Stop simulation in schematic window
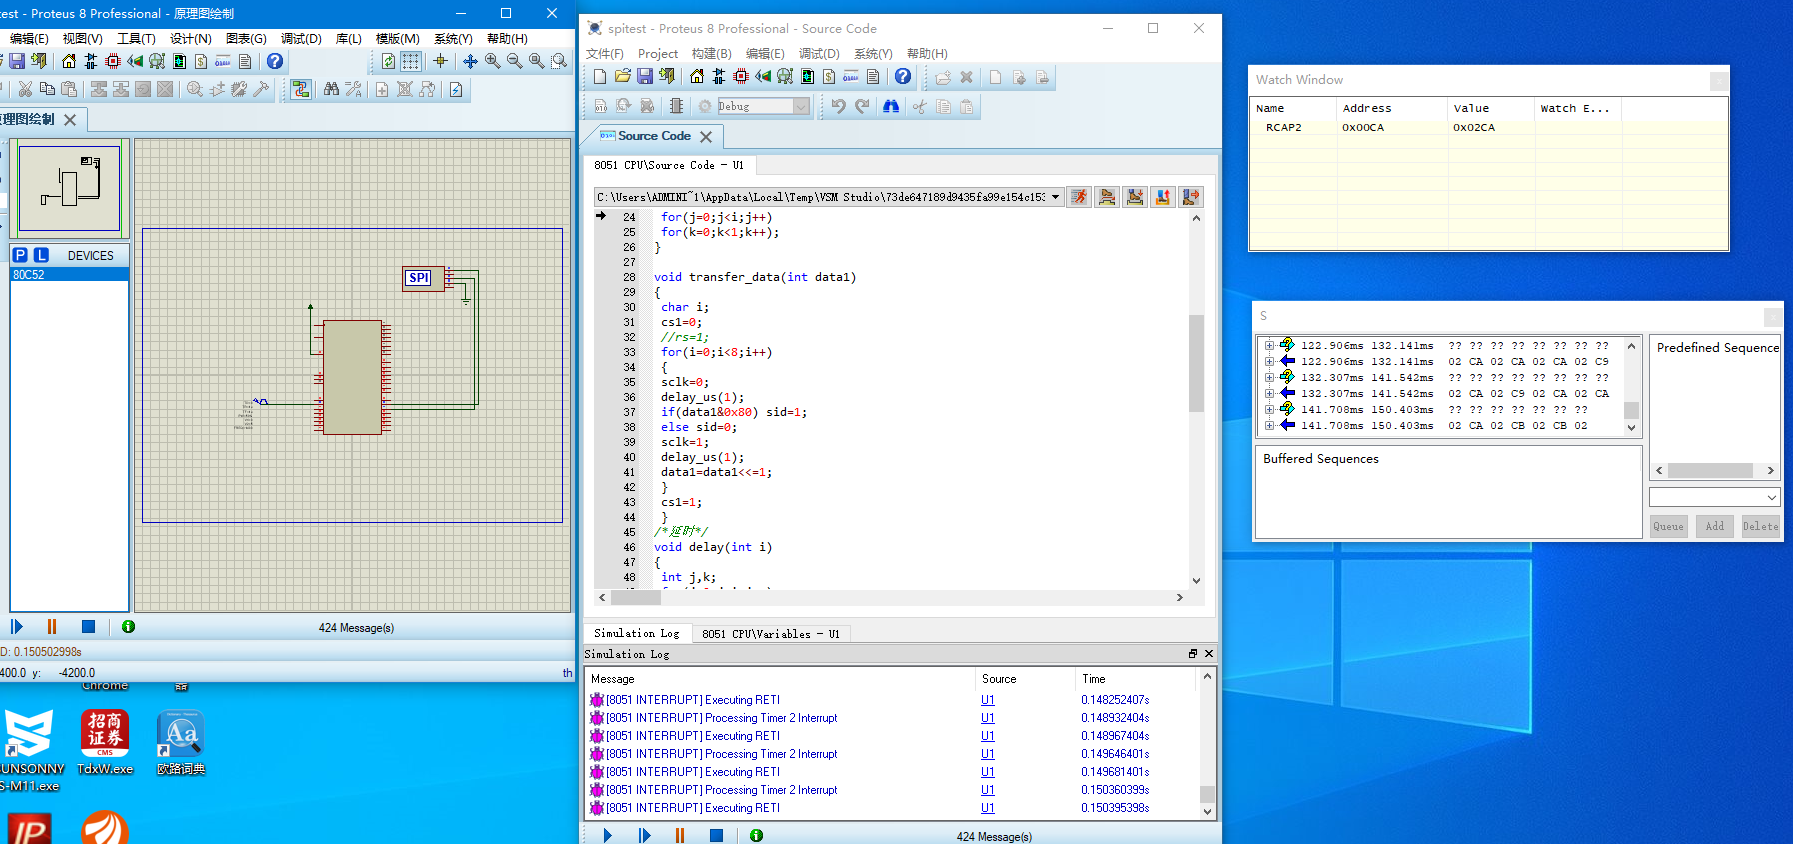This screenshot has width=1793, height=844. pyautogui.click(x=88, y=627)
